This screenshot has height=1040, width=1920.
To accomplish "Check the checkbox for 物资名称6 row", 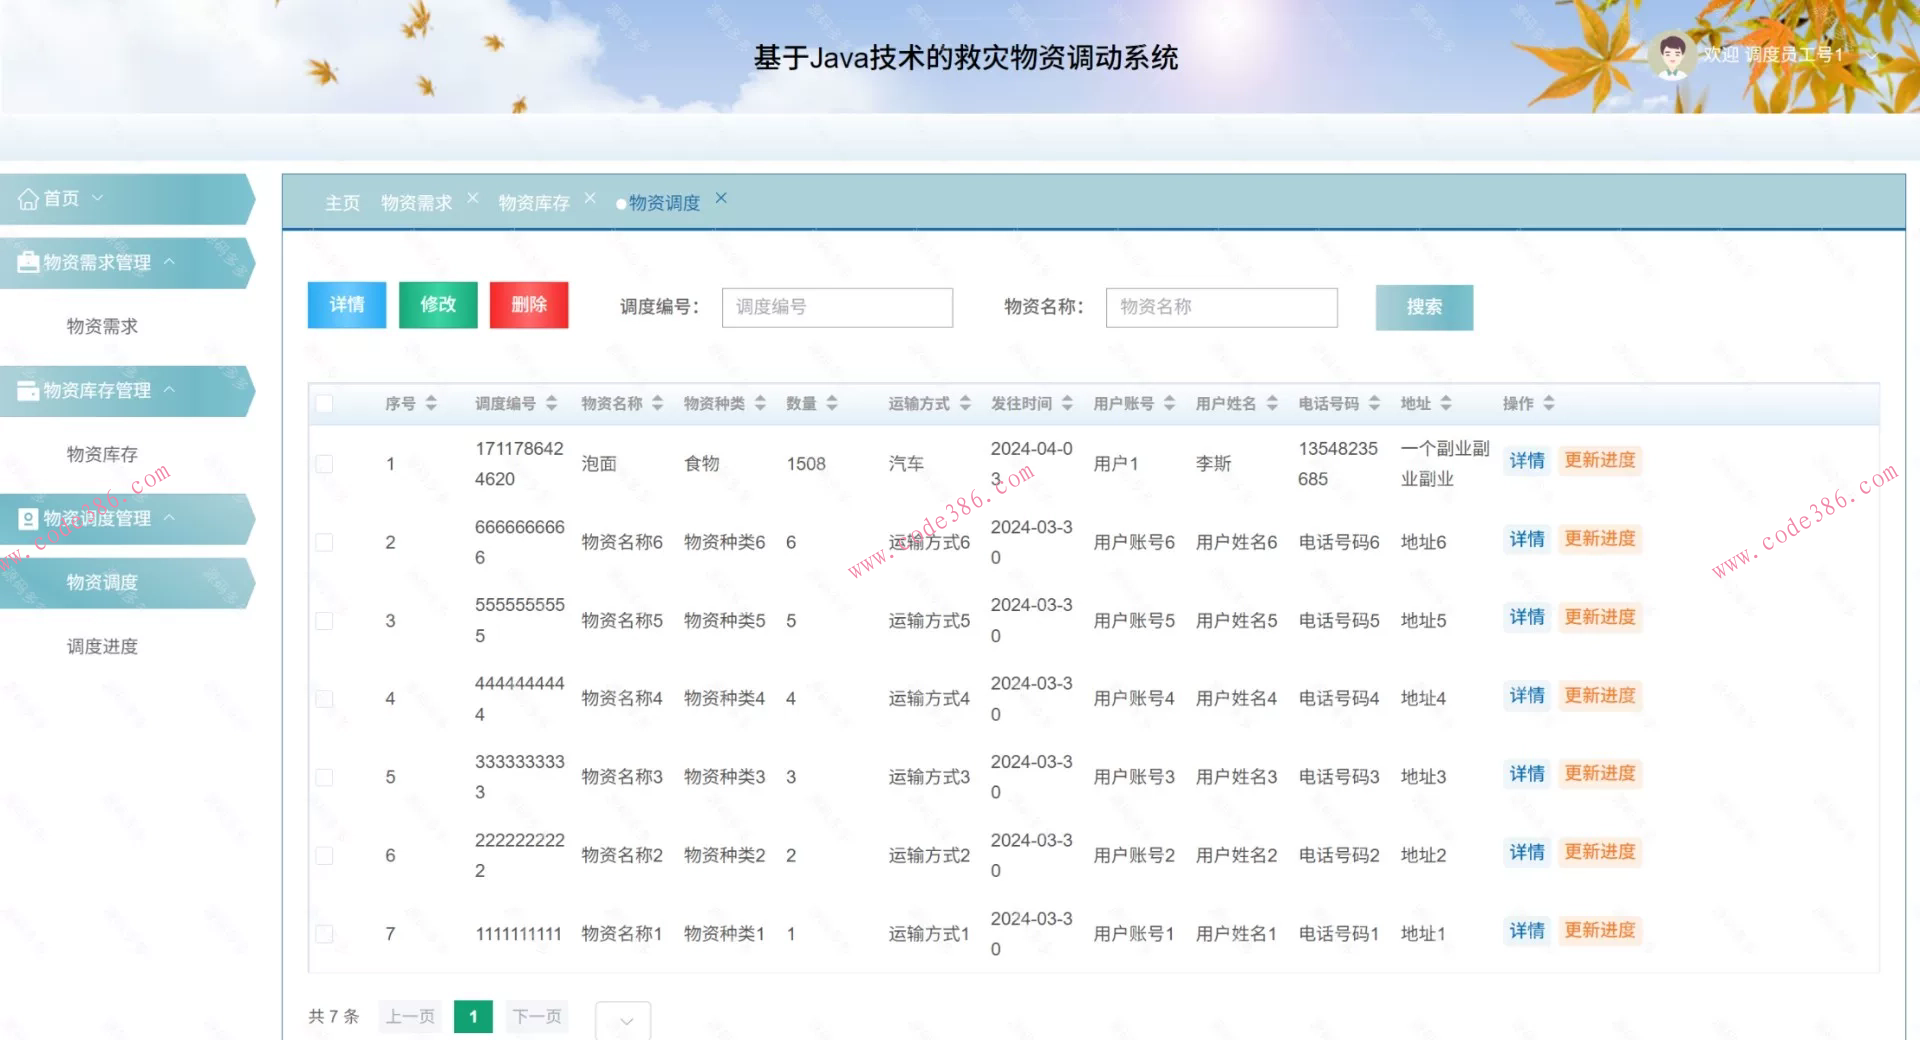I will [323, 542].
